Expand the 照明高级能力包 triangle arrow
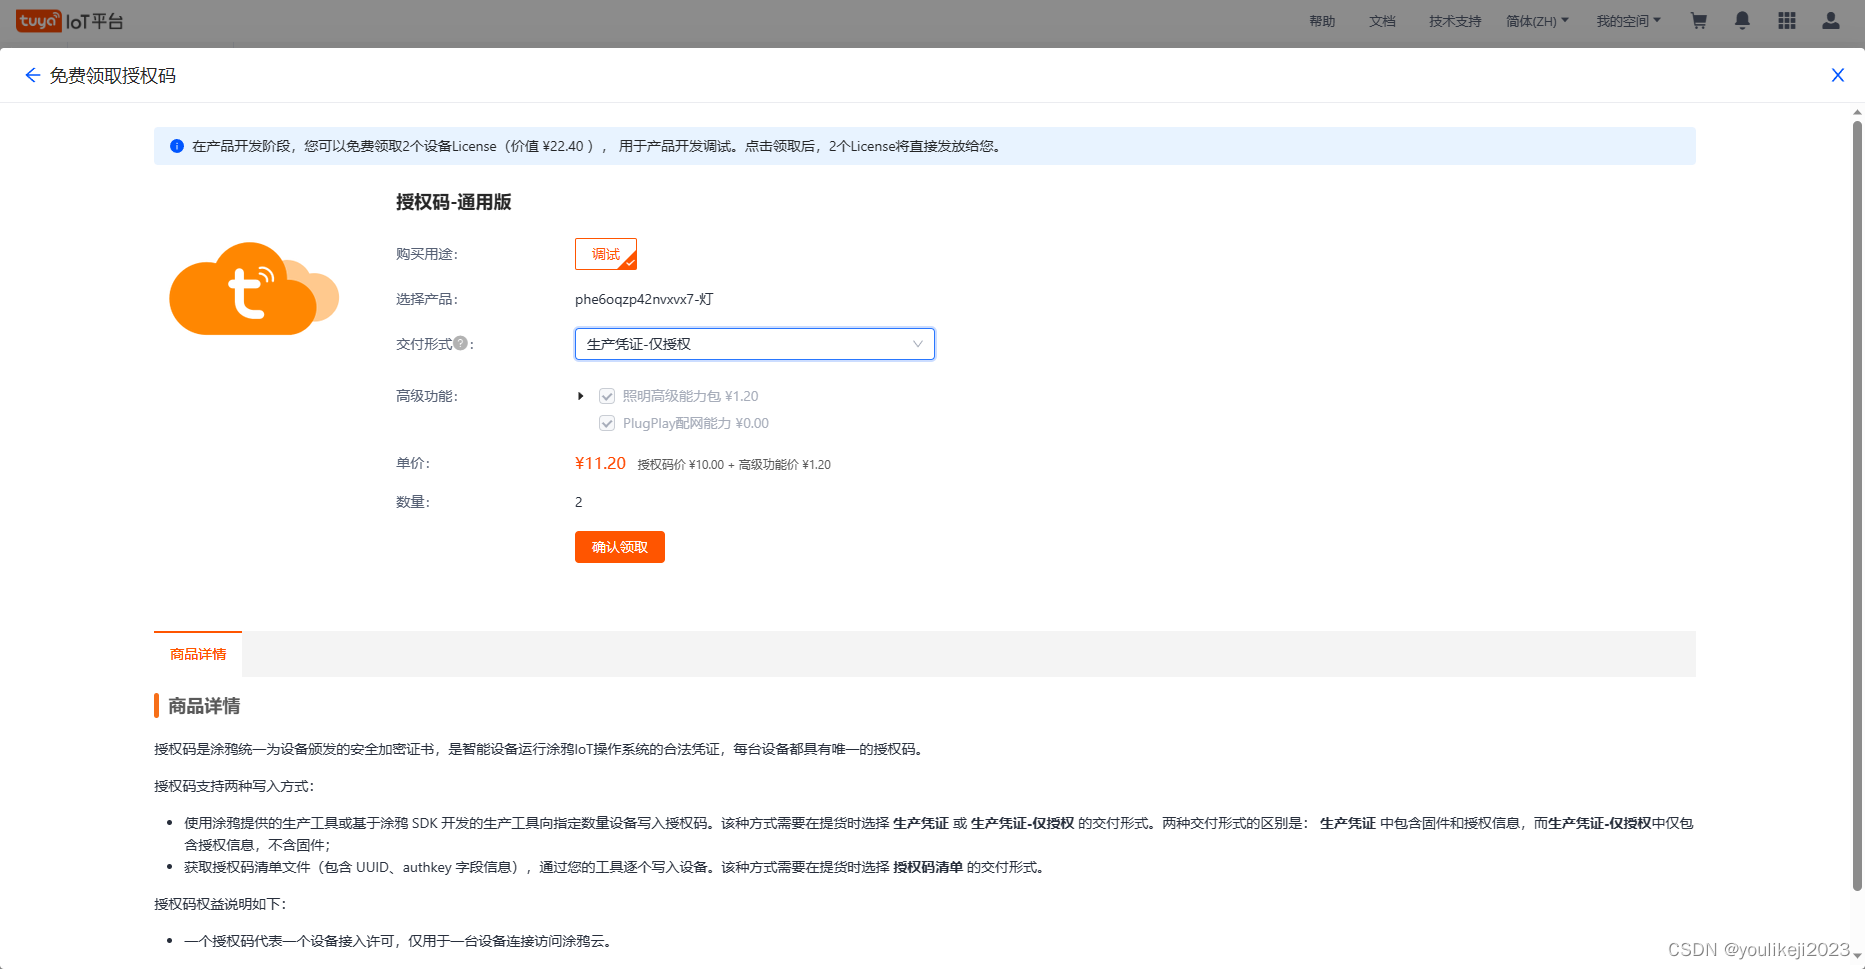Screen dimensions: 1865x969 [x=581, y=396]
